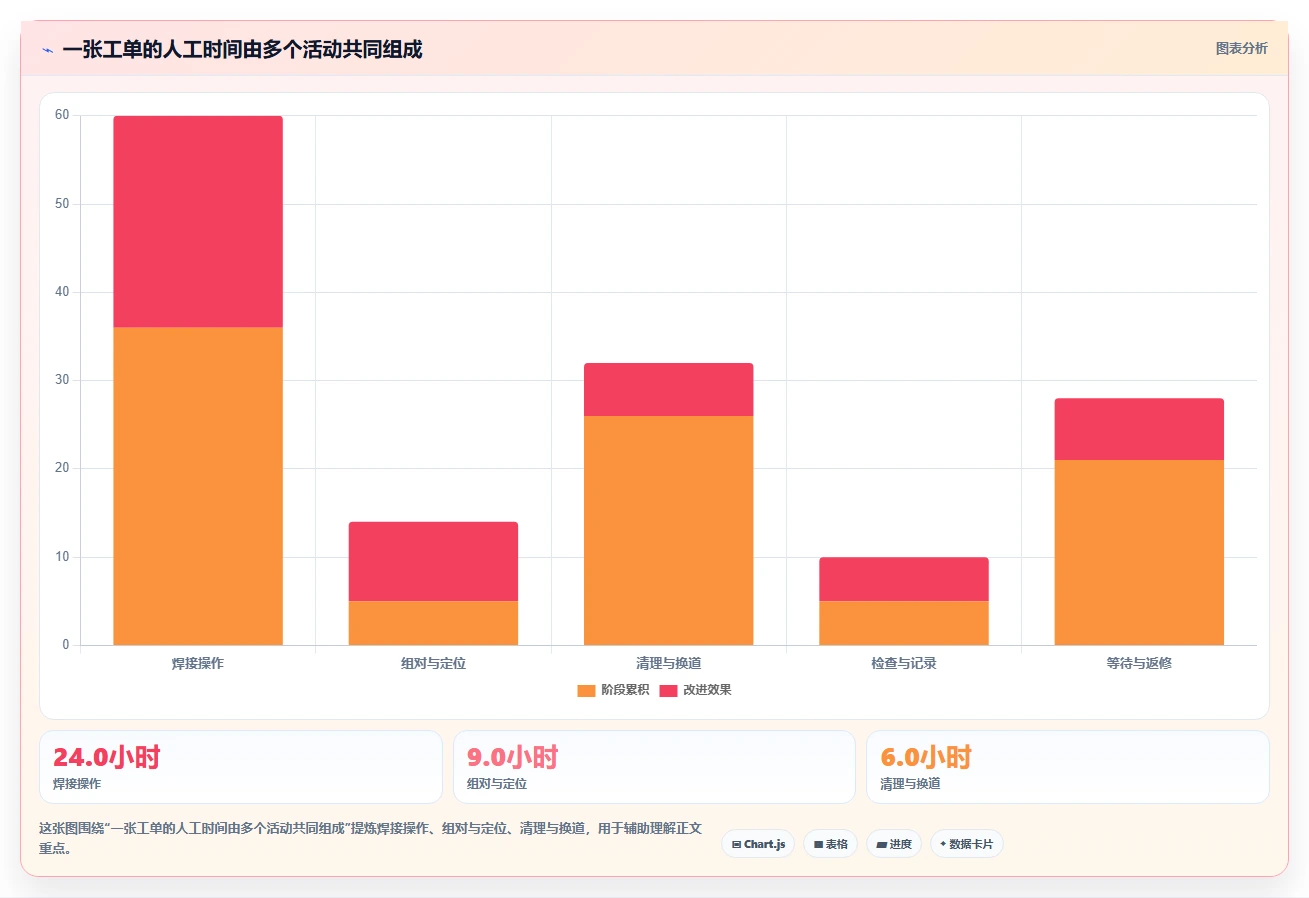This screenshot has width=1309, height=898.
Task: Click the red segment of the 检查与记录 bar
Action: [904, 579]
